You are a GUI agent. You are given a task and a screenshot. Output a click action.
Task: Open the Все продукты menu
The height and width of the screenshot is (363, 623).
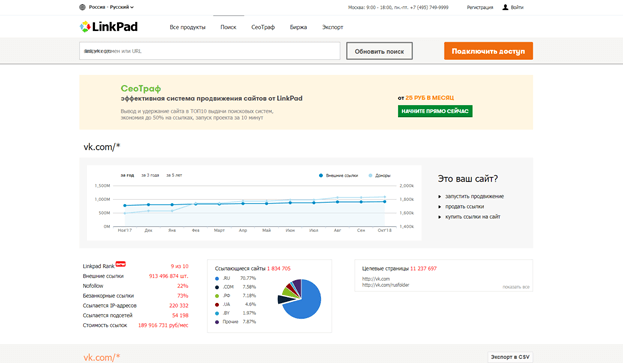pos(188,27)
